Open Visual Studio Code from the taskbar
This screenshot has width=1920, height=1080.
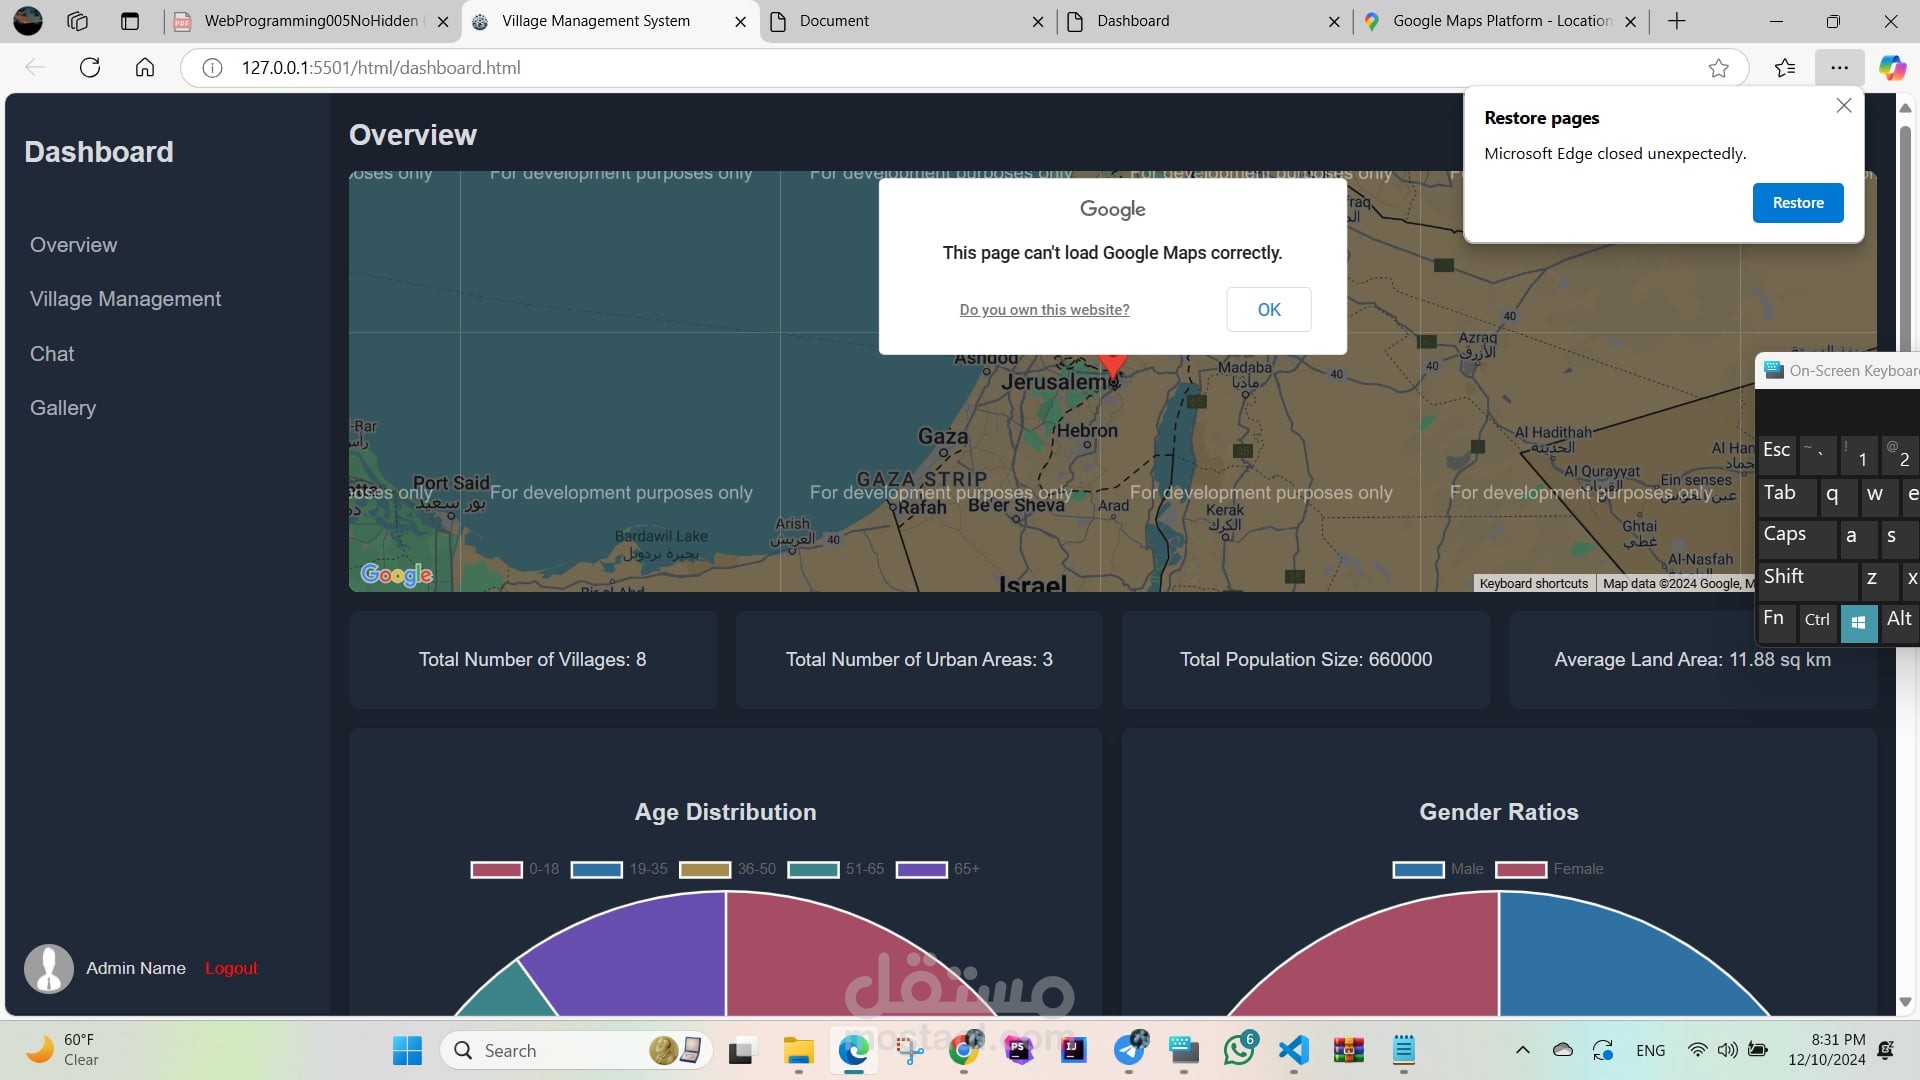tap(1294, 1051)
